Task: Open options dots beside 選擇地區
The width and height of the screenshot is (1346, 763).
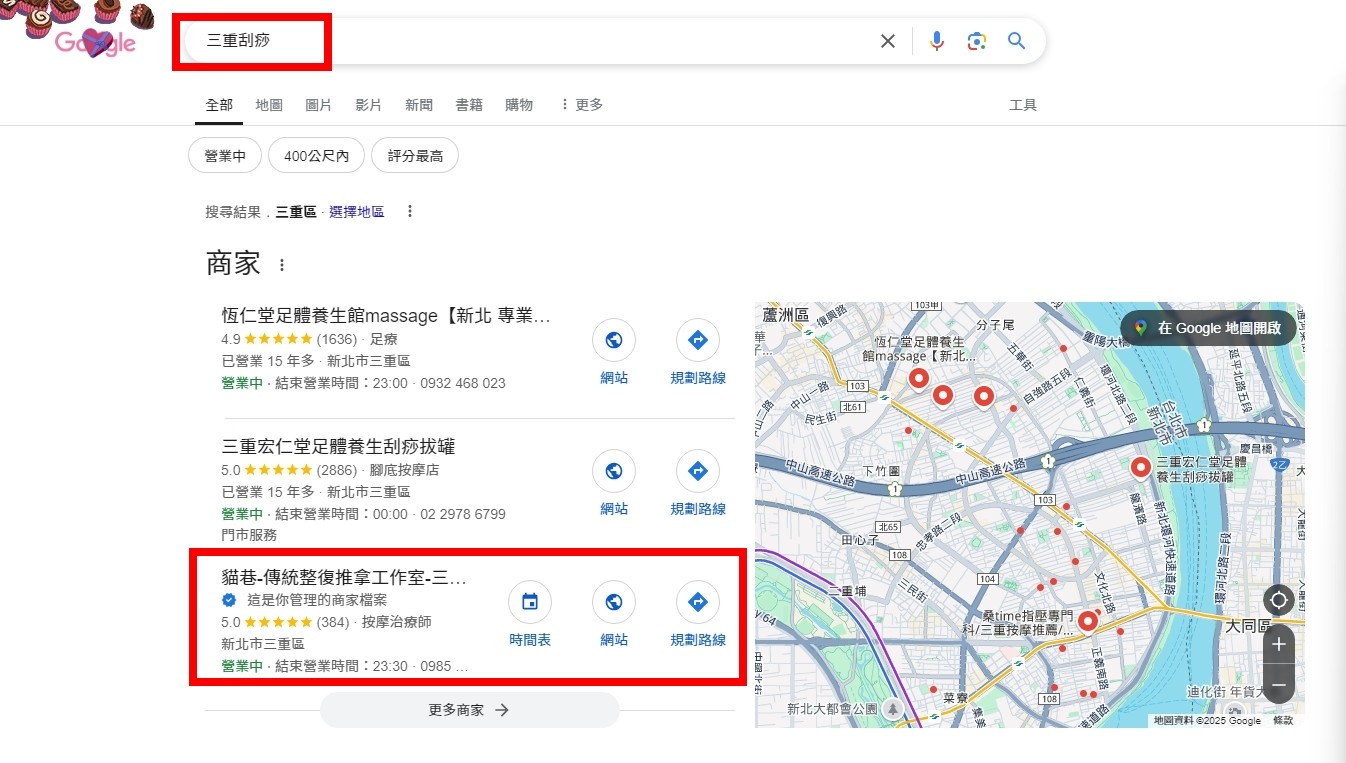Action: coord(409,212)
